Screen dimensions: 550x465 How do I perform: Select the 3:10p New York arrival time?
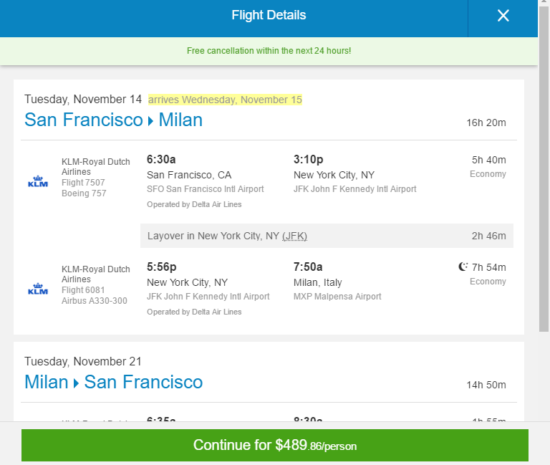click(308, 160)
